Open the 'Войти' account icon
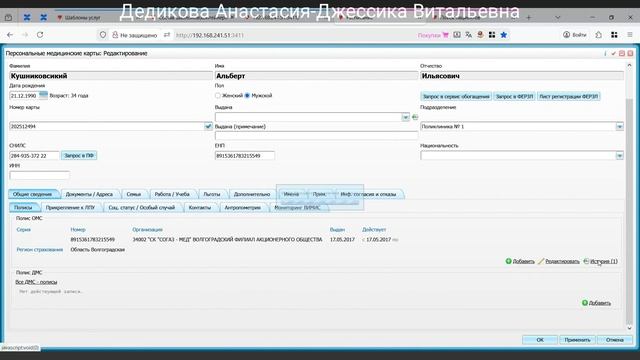Viewport: 640px width, 360px height. pos(566,35)
